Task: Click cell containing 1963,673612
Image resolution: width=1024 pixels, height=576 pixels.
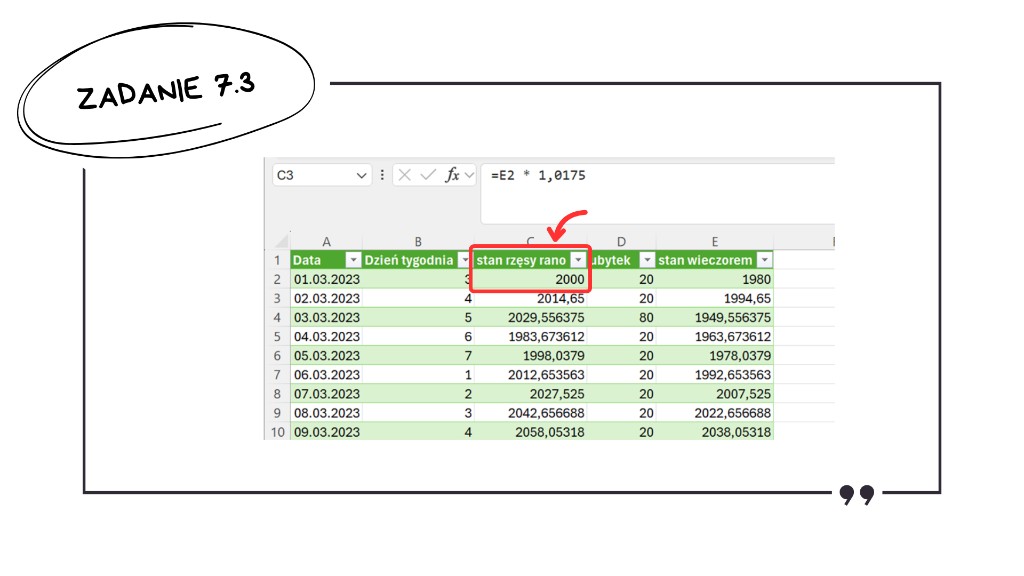Action: pyautogui.click(x=714, y=336)
